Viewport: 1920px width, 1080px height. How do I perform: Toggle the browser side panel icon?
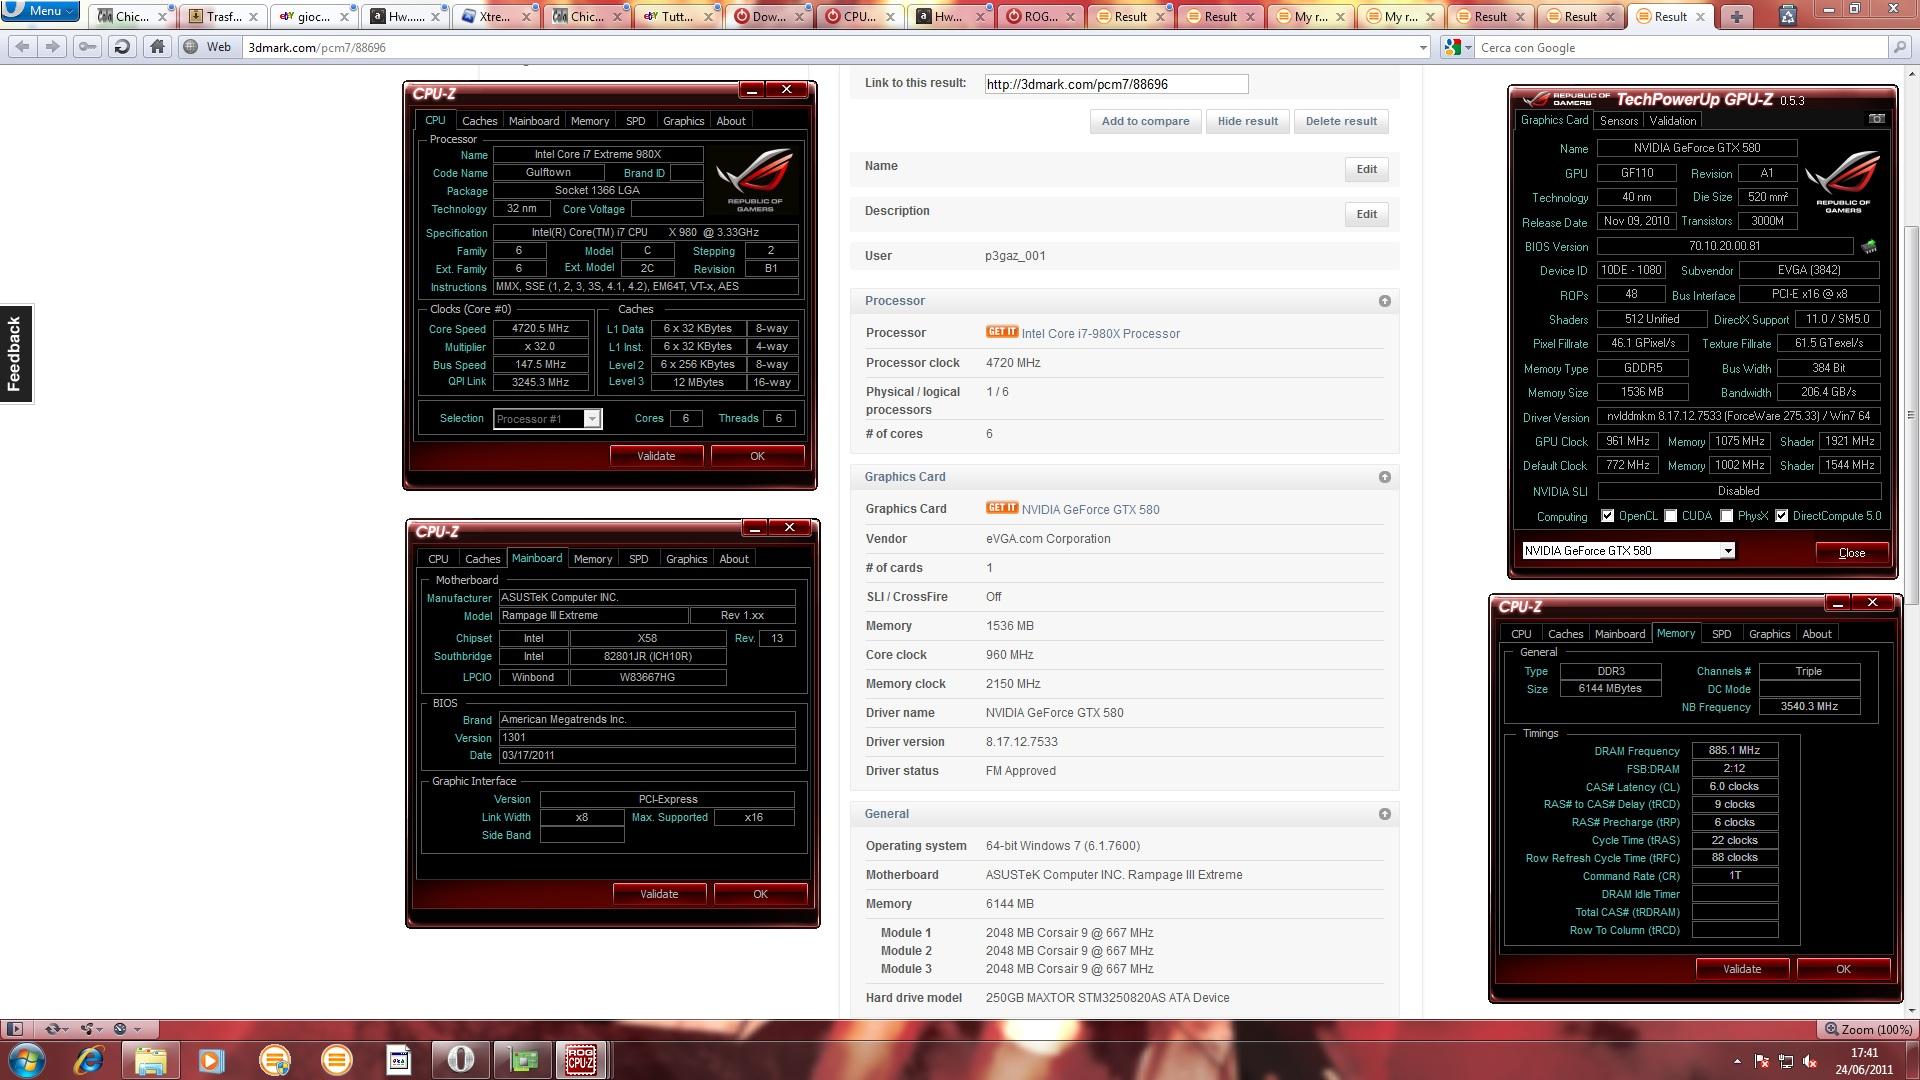tap(14, 1029)
